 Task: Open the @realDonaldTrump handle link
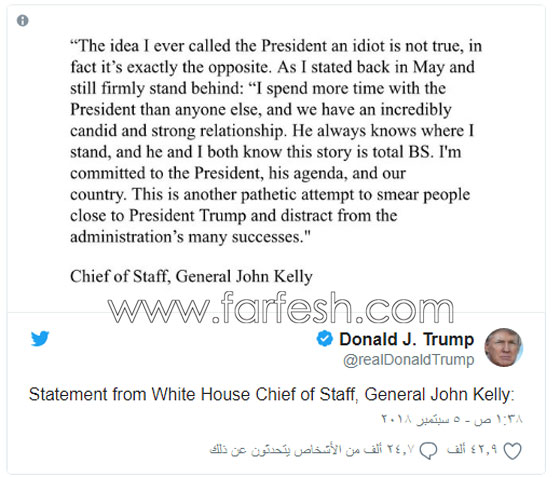point(409,360)
